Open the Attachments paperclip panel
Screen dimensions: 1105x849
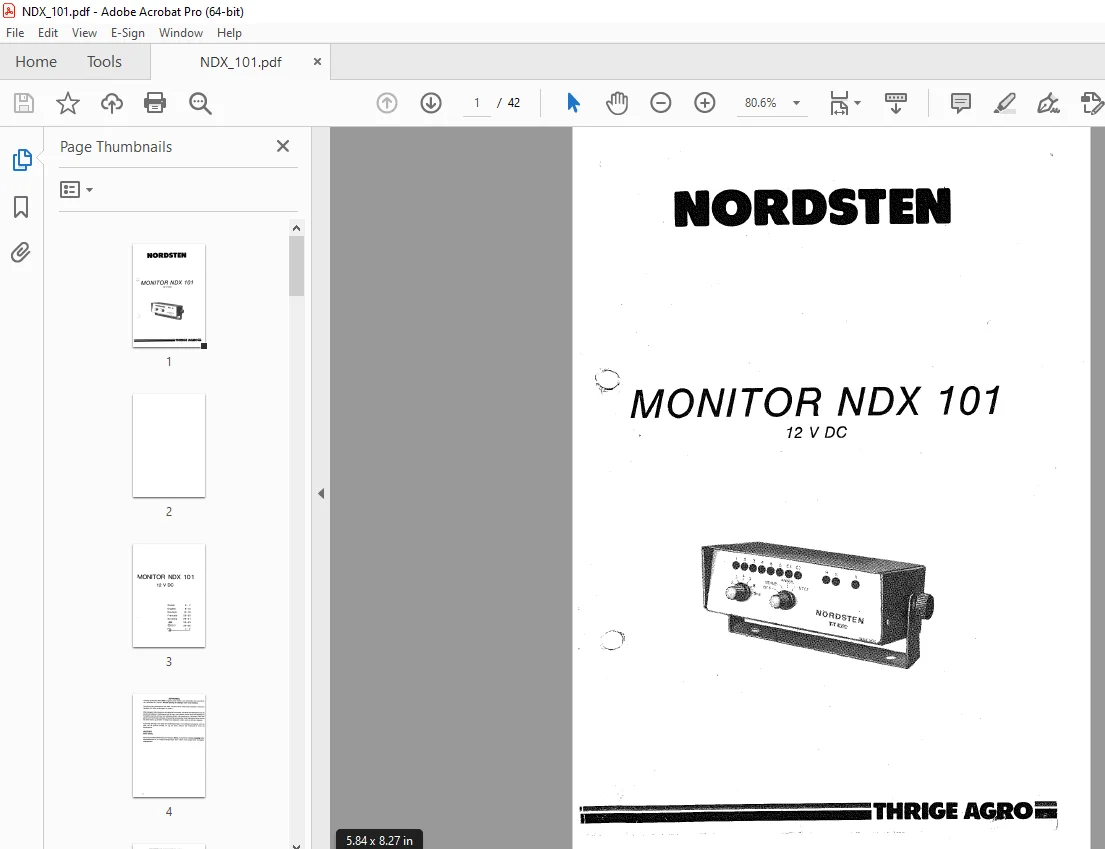[21, 252]
